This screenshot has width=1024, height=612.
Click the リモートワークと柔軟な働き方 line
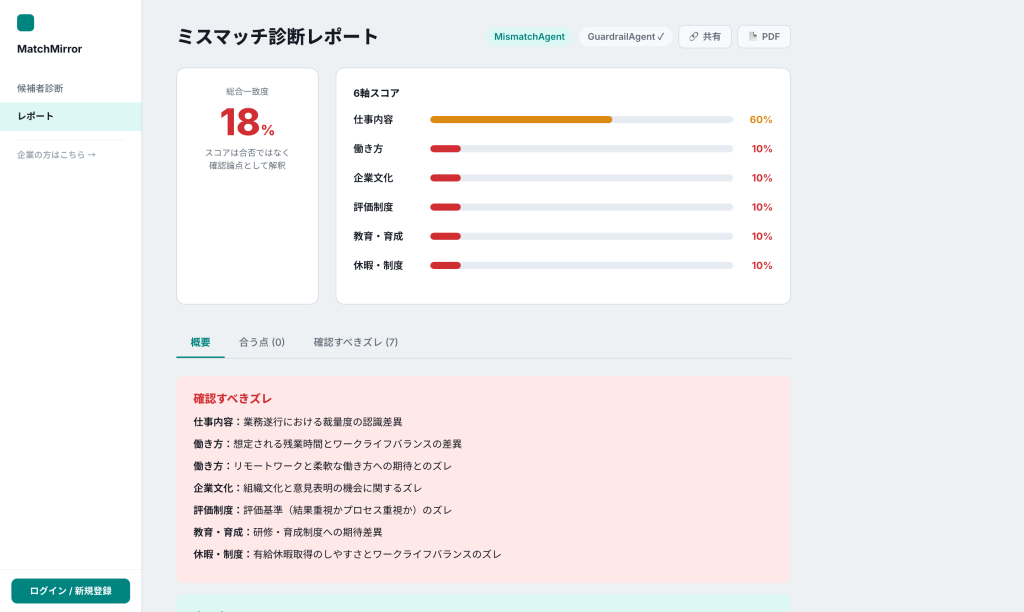tap(323, 466)
